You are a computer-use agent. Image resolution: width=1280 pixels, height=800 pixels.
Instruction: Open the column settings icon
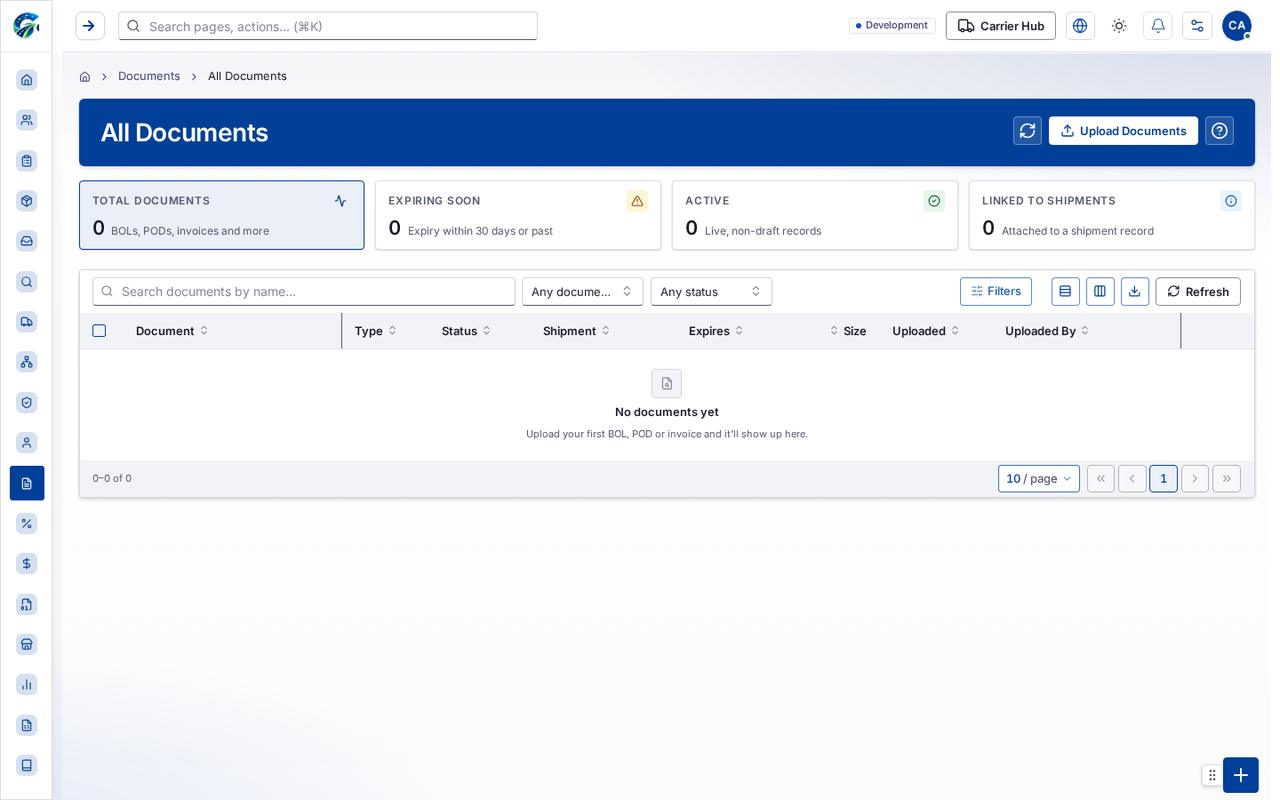coord(1100,292)
